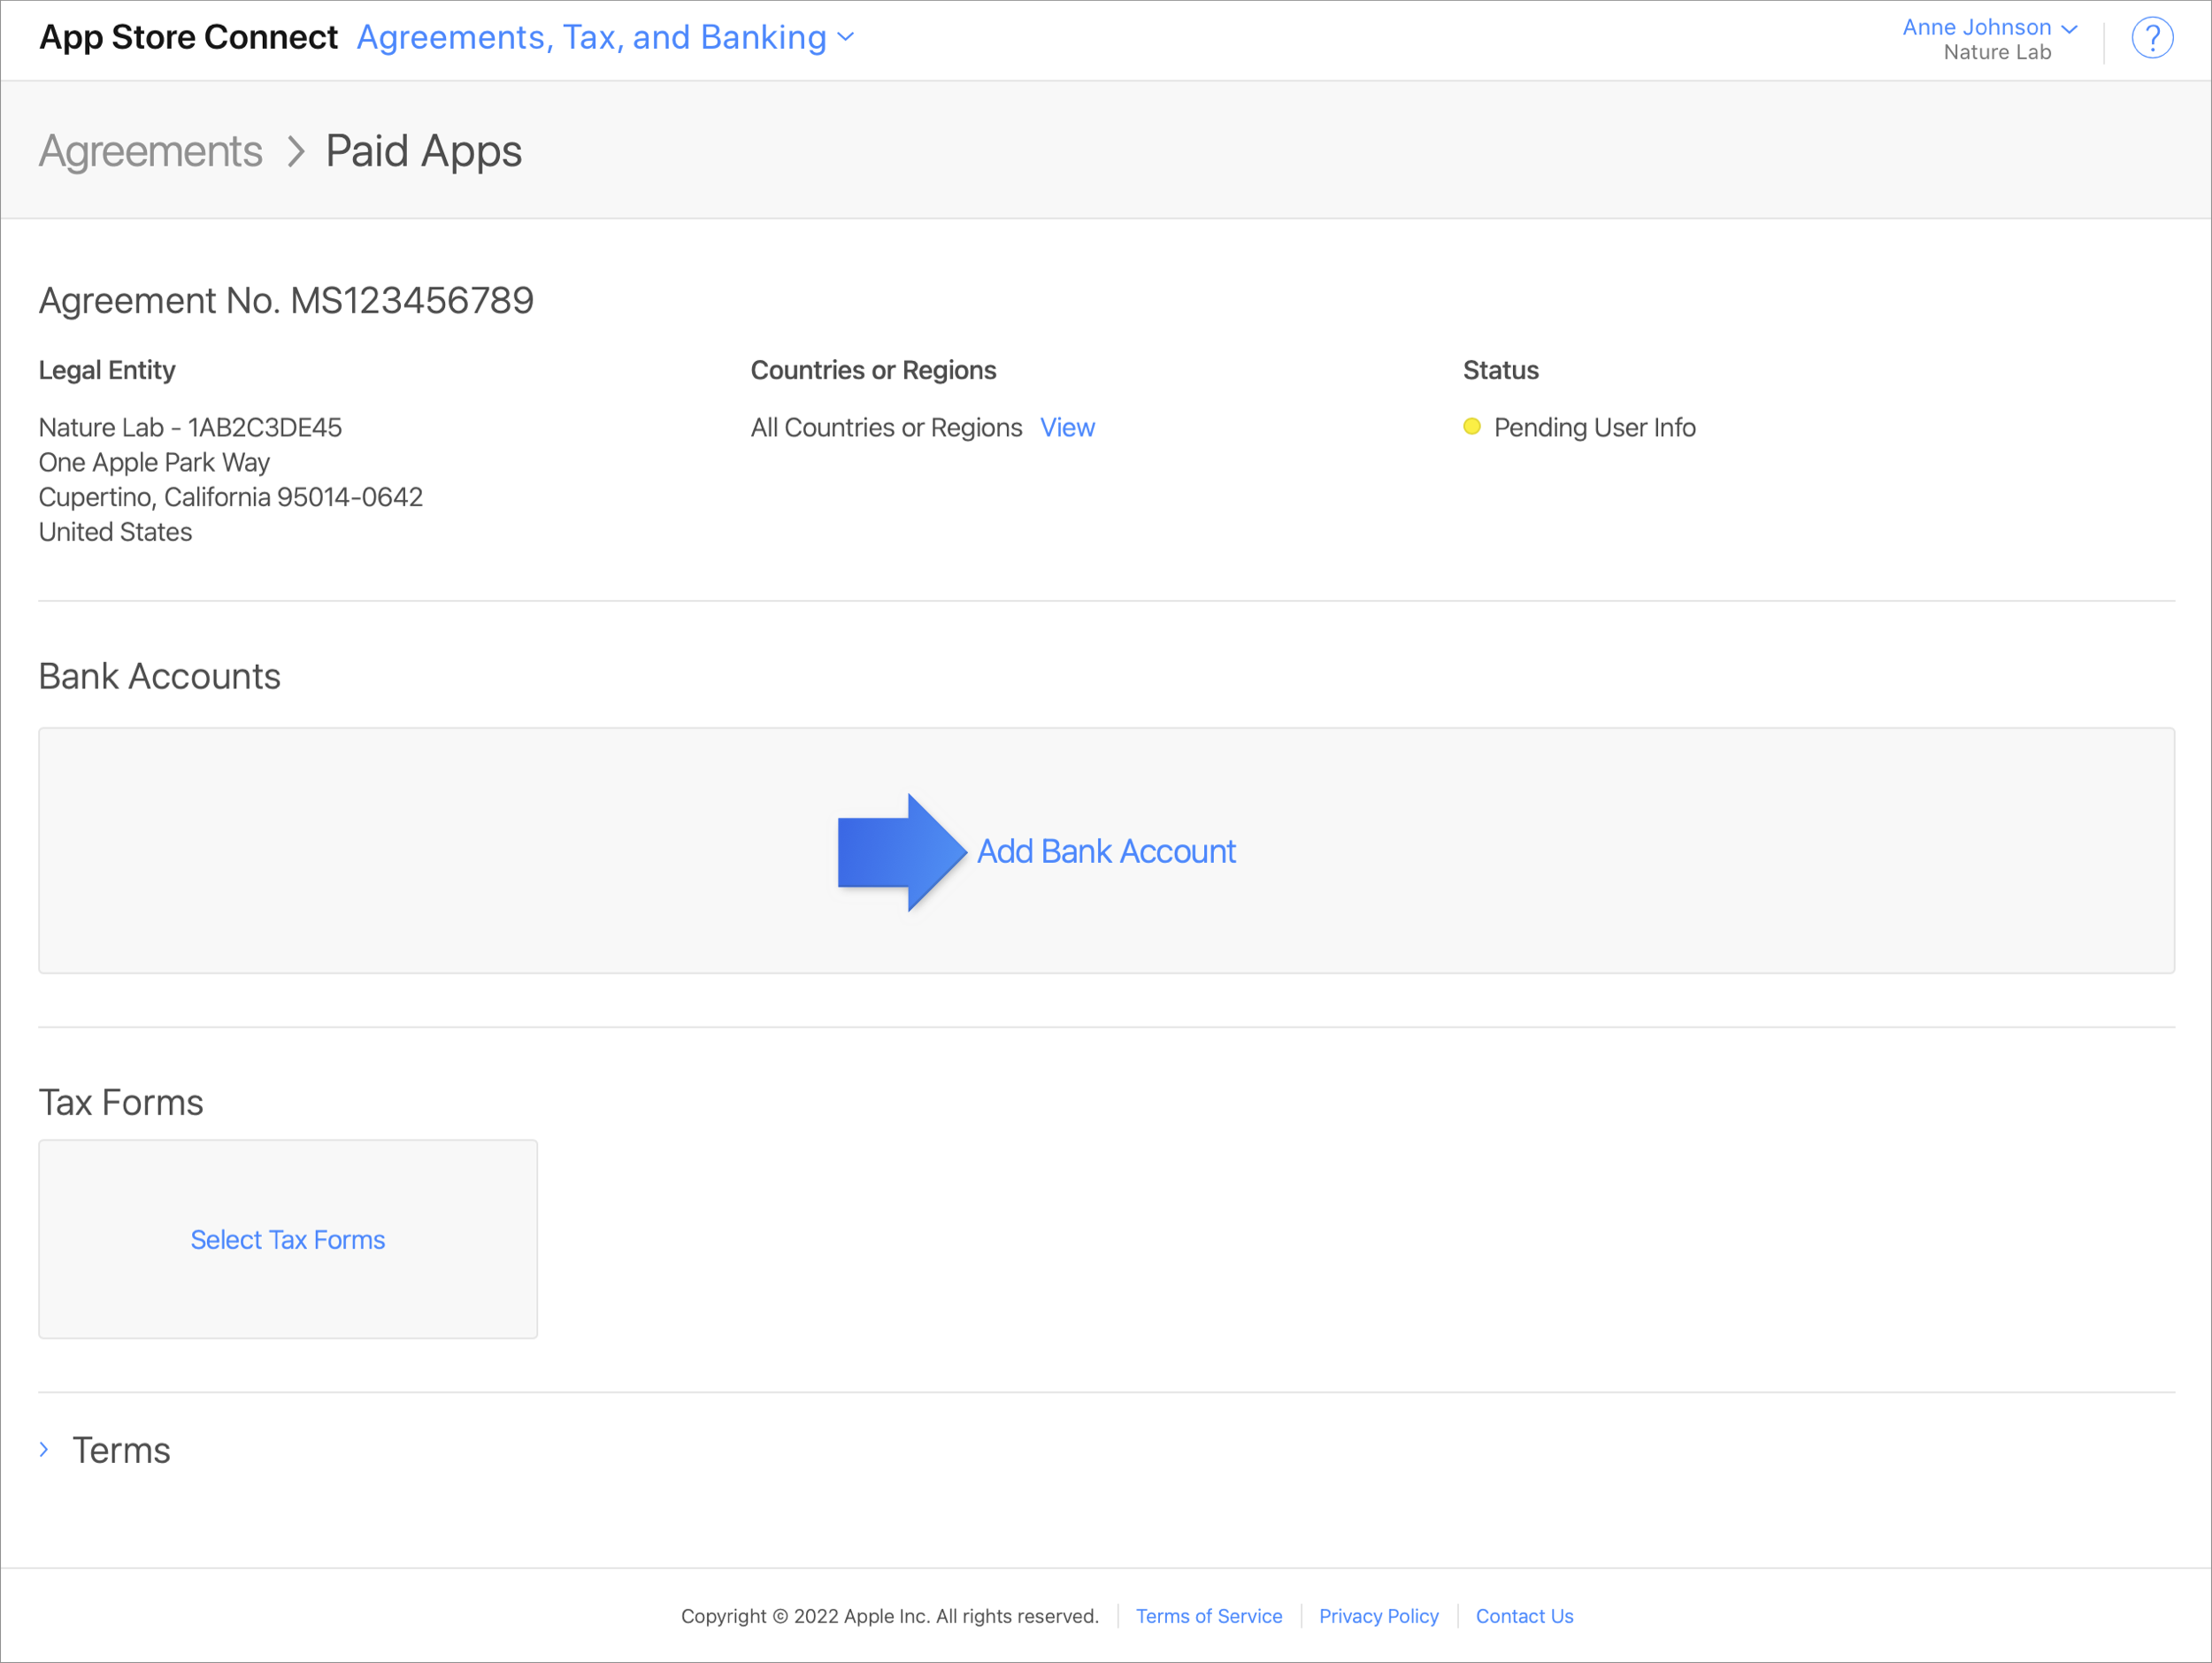The width and height of the screenshot is (2212, 1663).
Task: Click the Nature Lab - 1AB2C3DE45 entity line
Action: pyautogui.click(x=190, y=427)
